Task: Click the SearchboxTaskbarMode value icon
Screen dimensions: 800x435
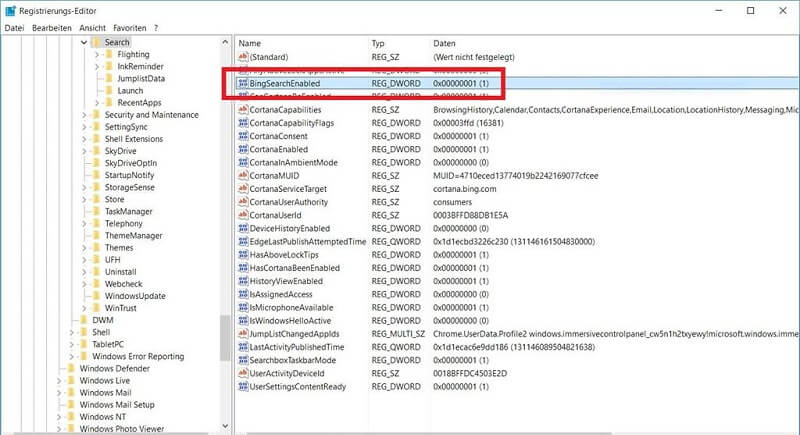Action: click(x=243, y=360)
